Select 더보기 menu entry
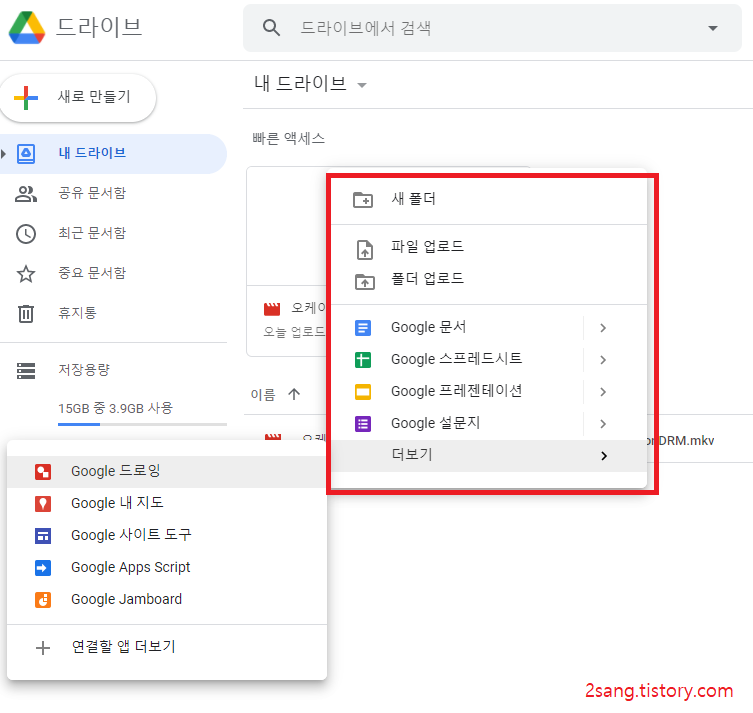Image resolution: width=753 pixels, height=713 pixels. tap(489, 456)
